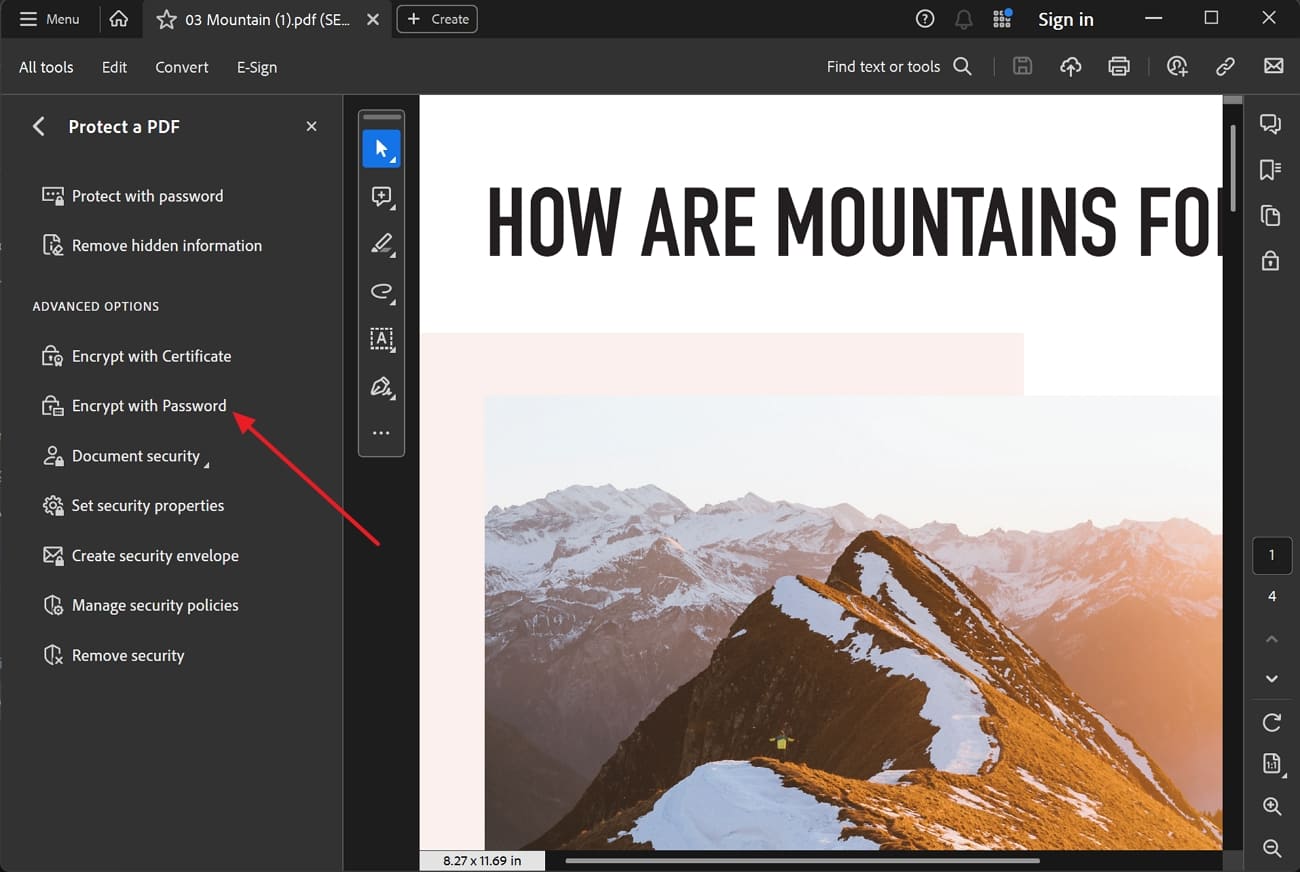Select the arrow selection tool
Viewport: 1300px width, 872px height.
381,148
